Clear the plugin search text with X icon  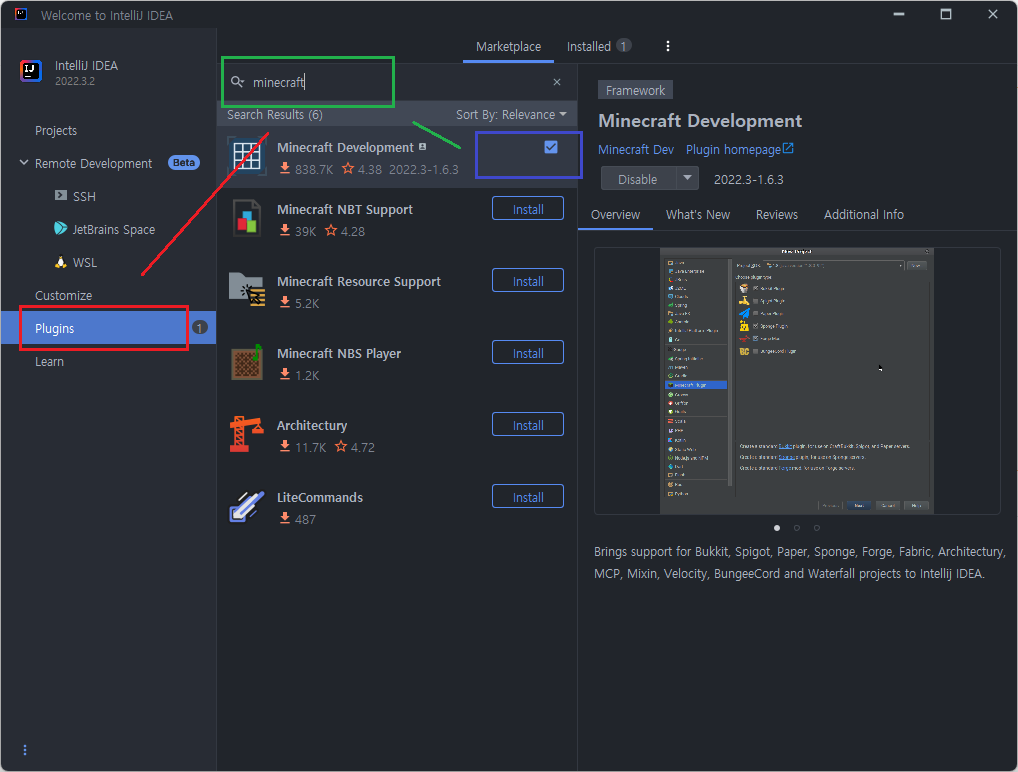coord(556,82)
